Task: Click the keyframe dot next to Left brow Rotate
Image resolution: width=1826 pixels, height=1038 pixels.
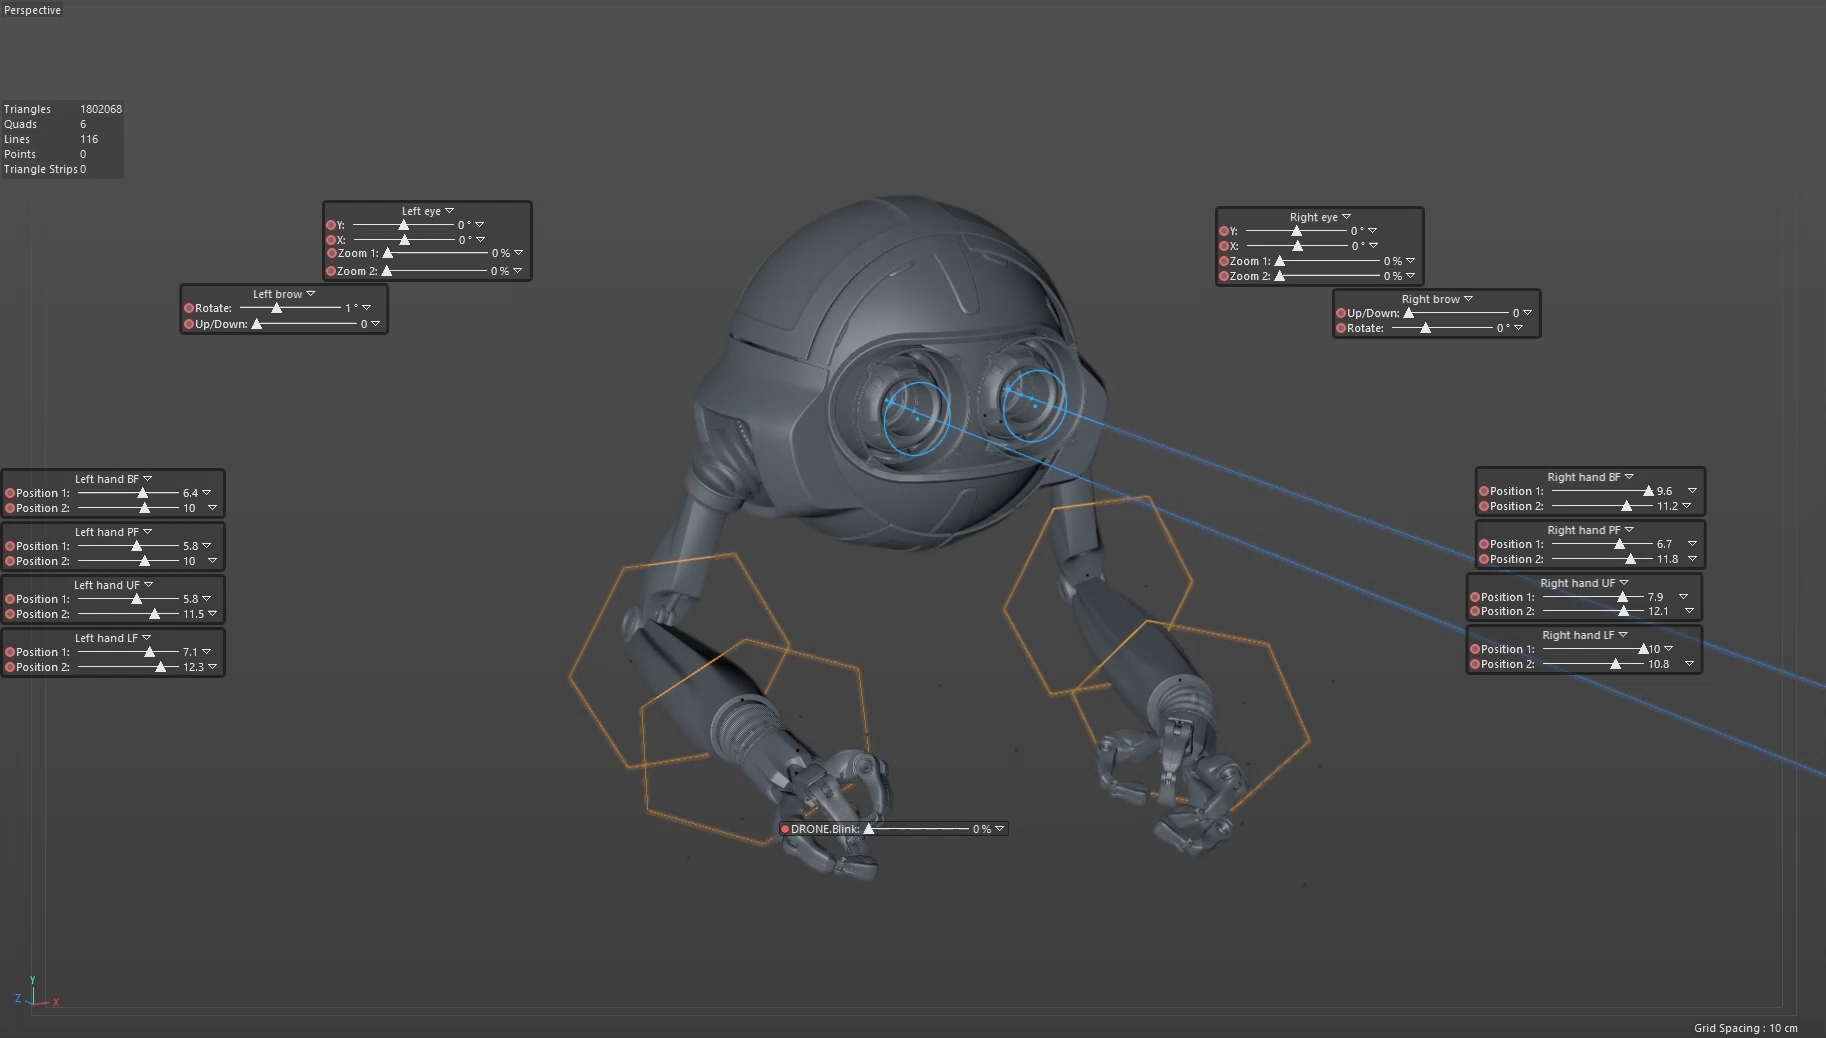Action: [x=191, y=308]
